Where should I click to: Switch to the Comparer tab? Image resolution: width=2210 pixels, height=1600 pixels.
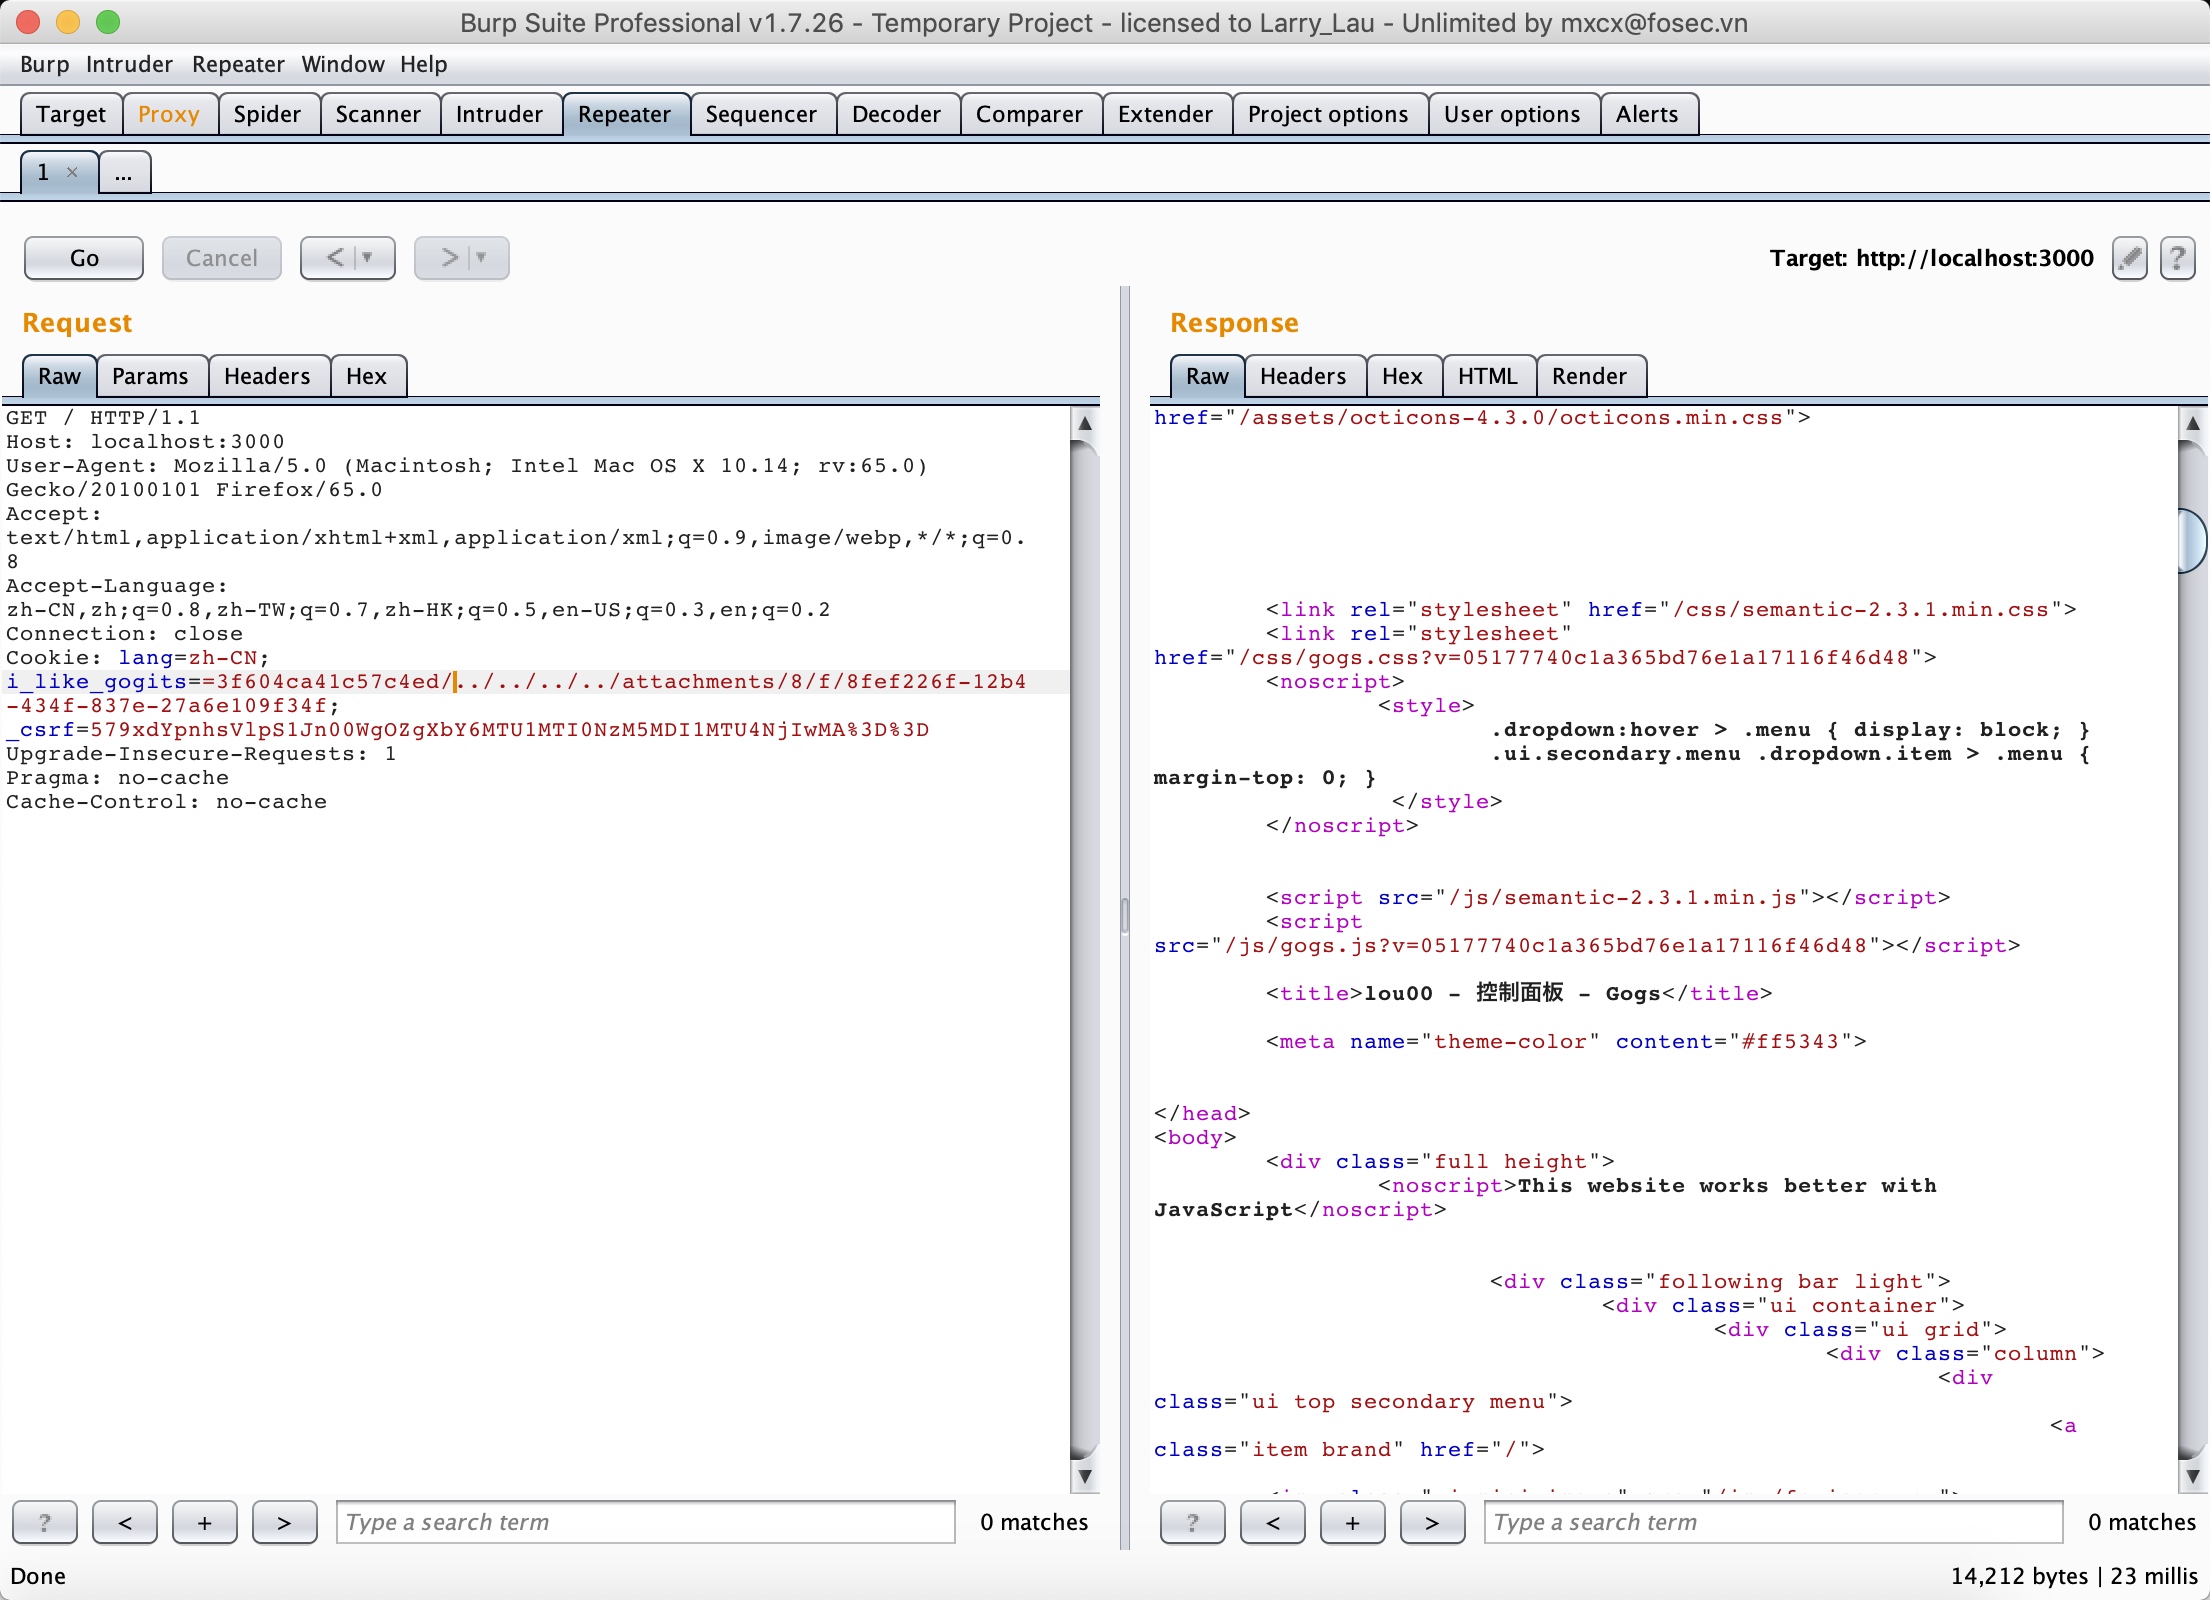pos(1029,114)
